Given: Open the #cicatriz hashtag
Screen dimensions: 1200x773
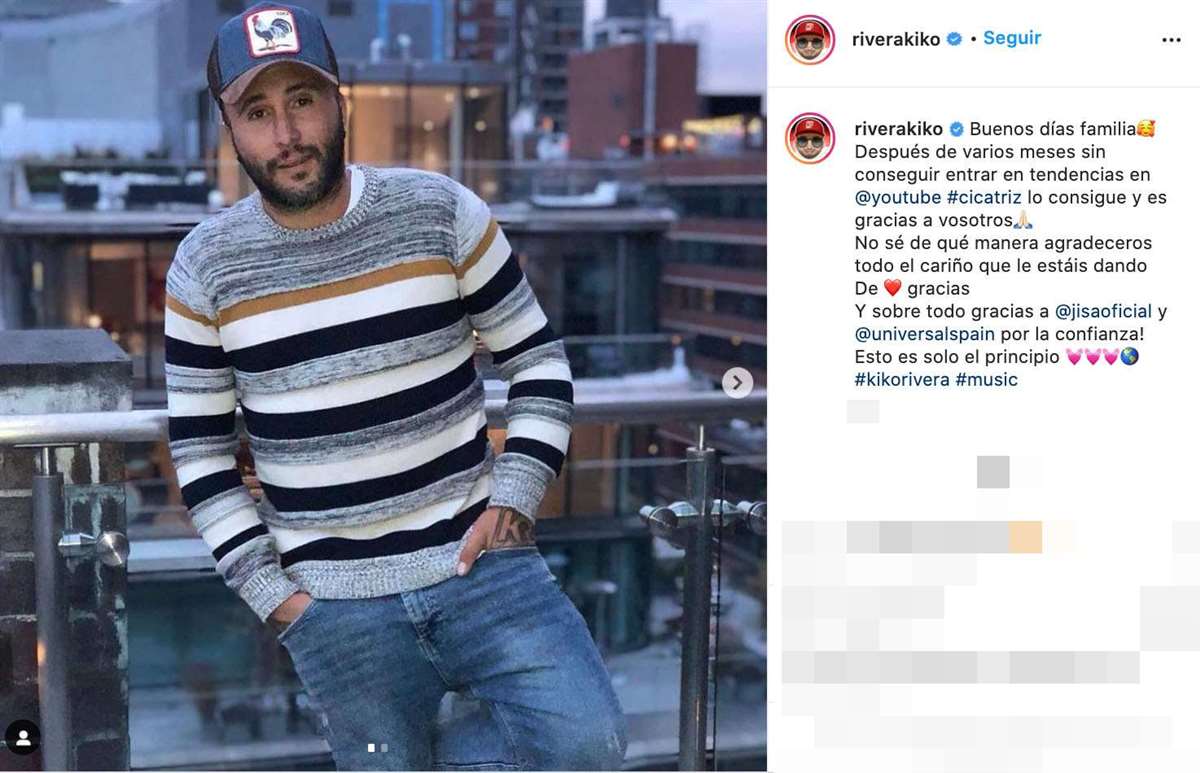Looking at the screenshot, I should [984, 198].
